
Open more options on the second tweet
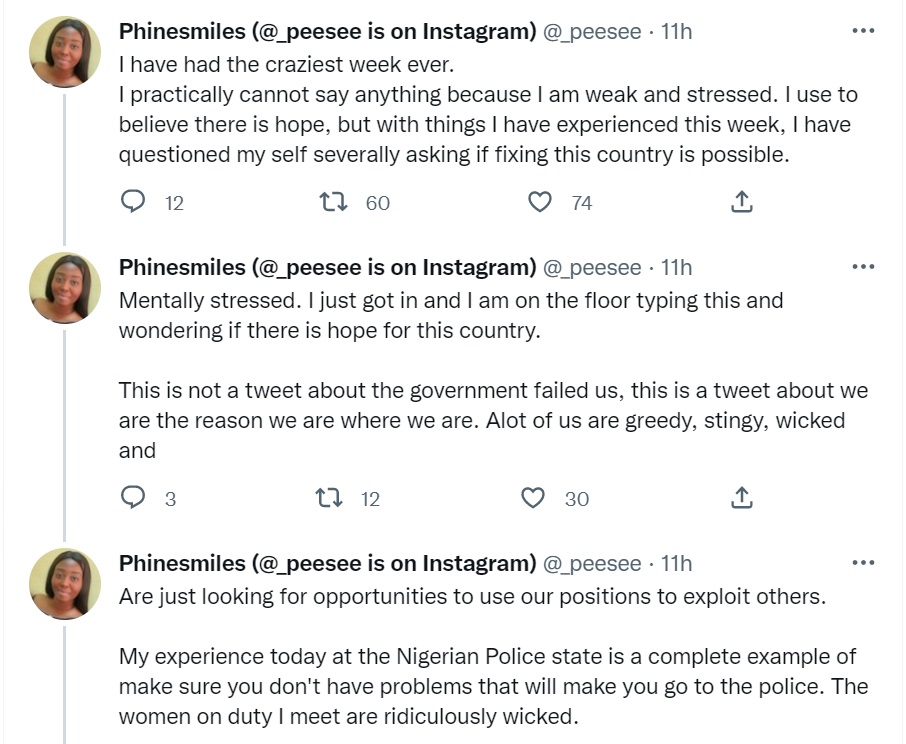pos(862,267)
